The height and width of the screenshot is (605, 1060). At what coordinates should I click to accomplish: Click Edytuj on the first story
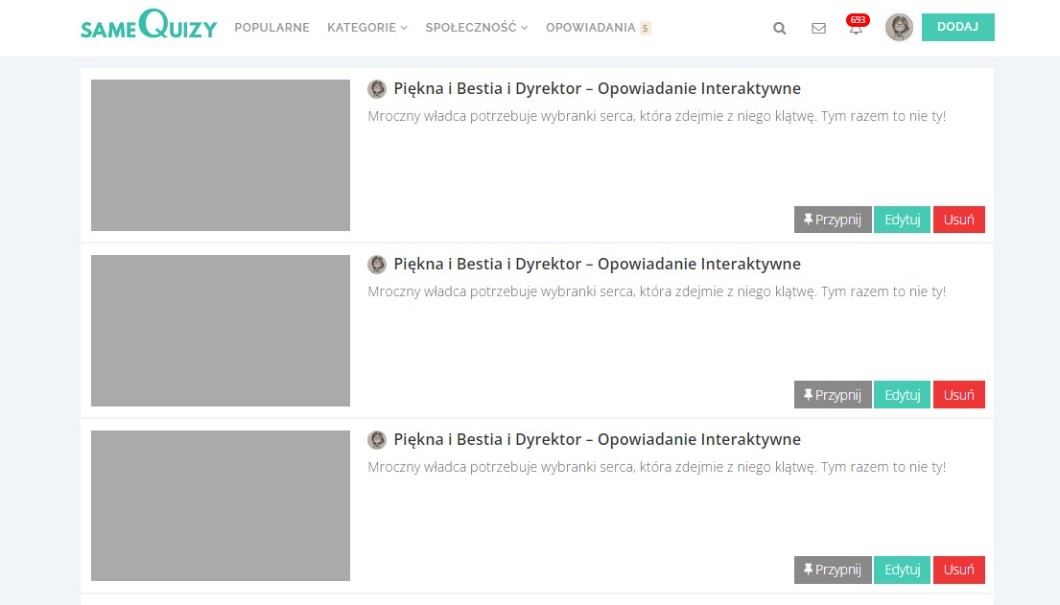point(902,220)
